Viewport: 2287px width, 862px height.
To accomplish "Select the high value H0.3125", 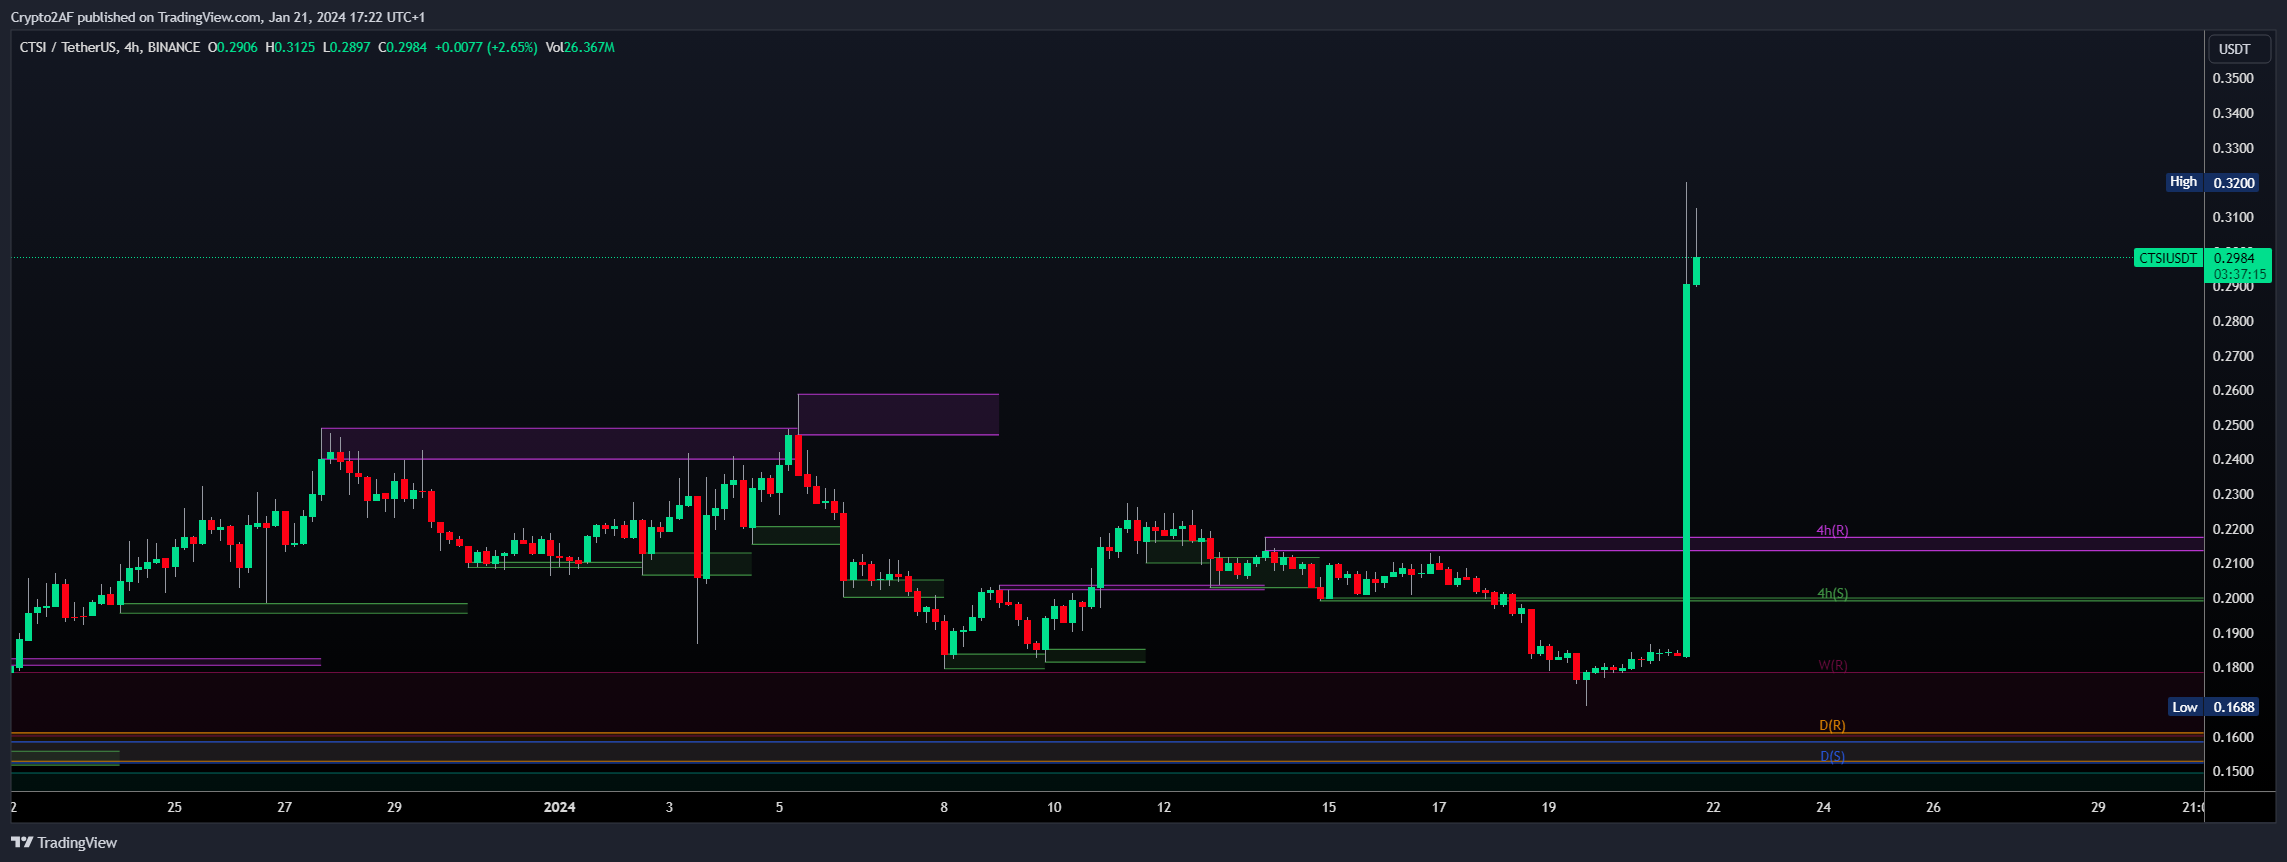I will pos(290,47).
